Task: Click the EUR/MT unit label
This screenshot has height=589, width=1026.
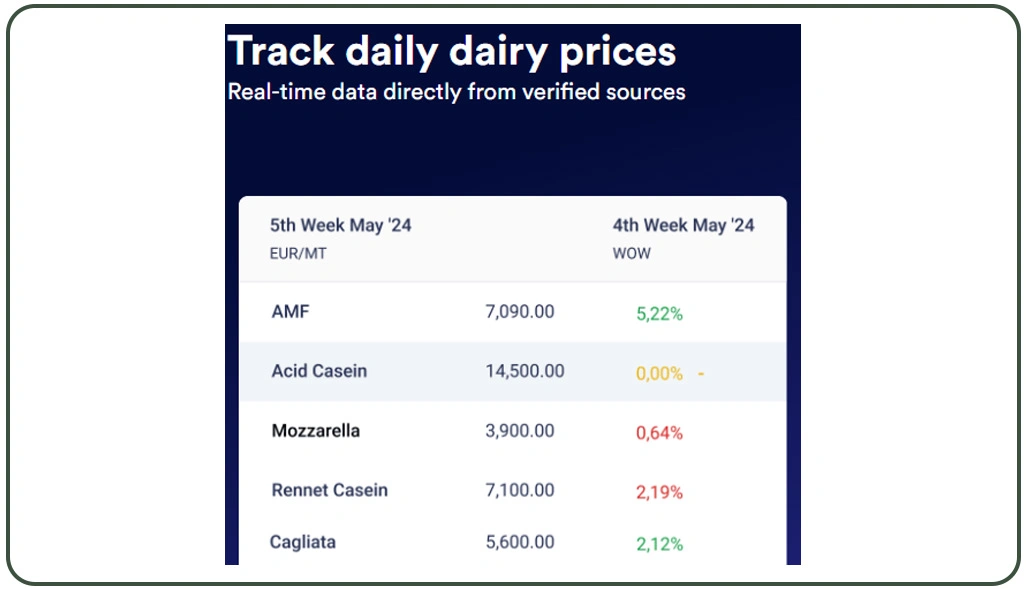Action: (x=298, y=254)
